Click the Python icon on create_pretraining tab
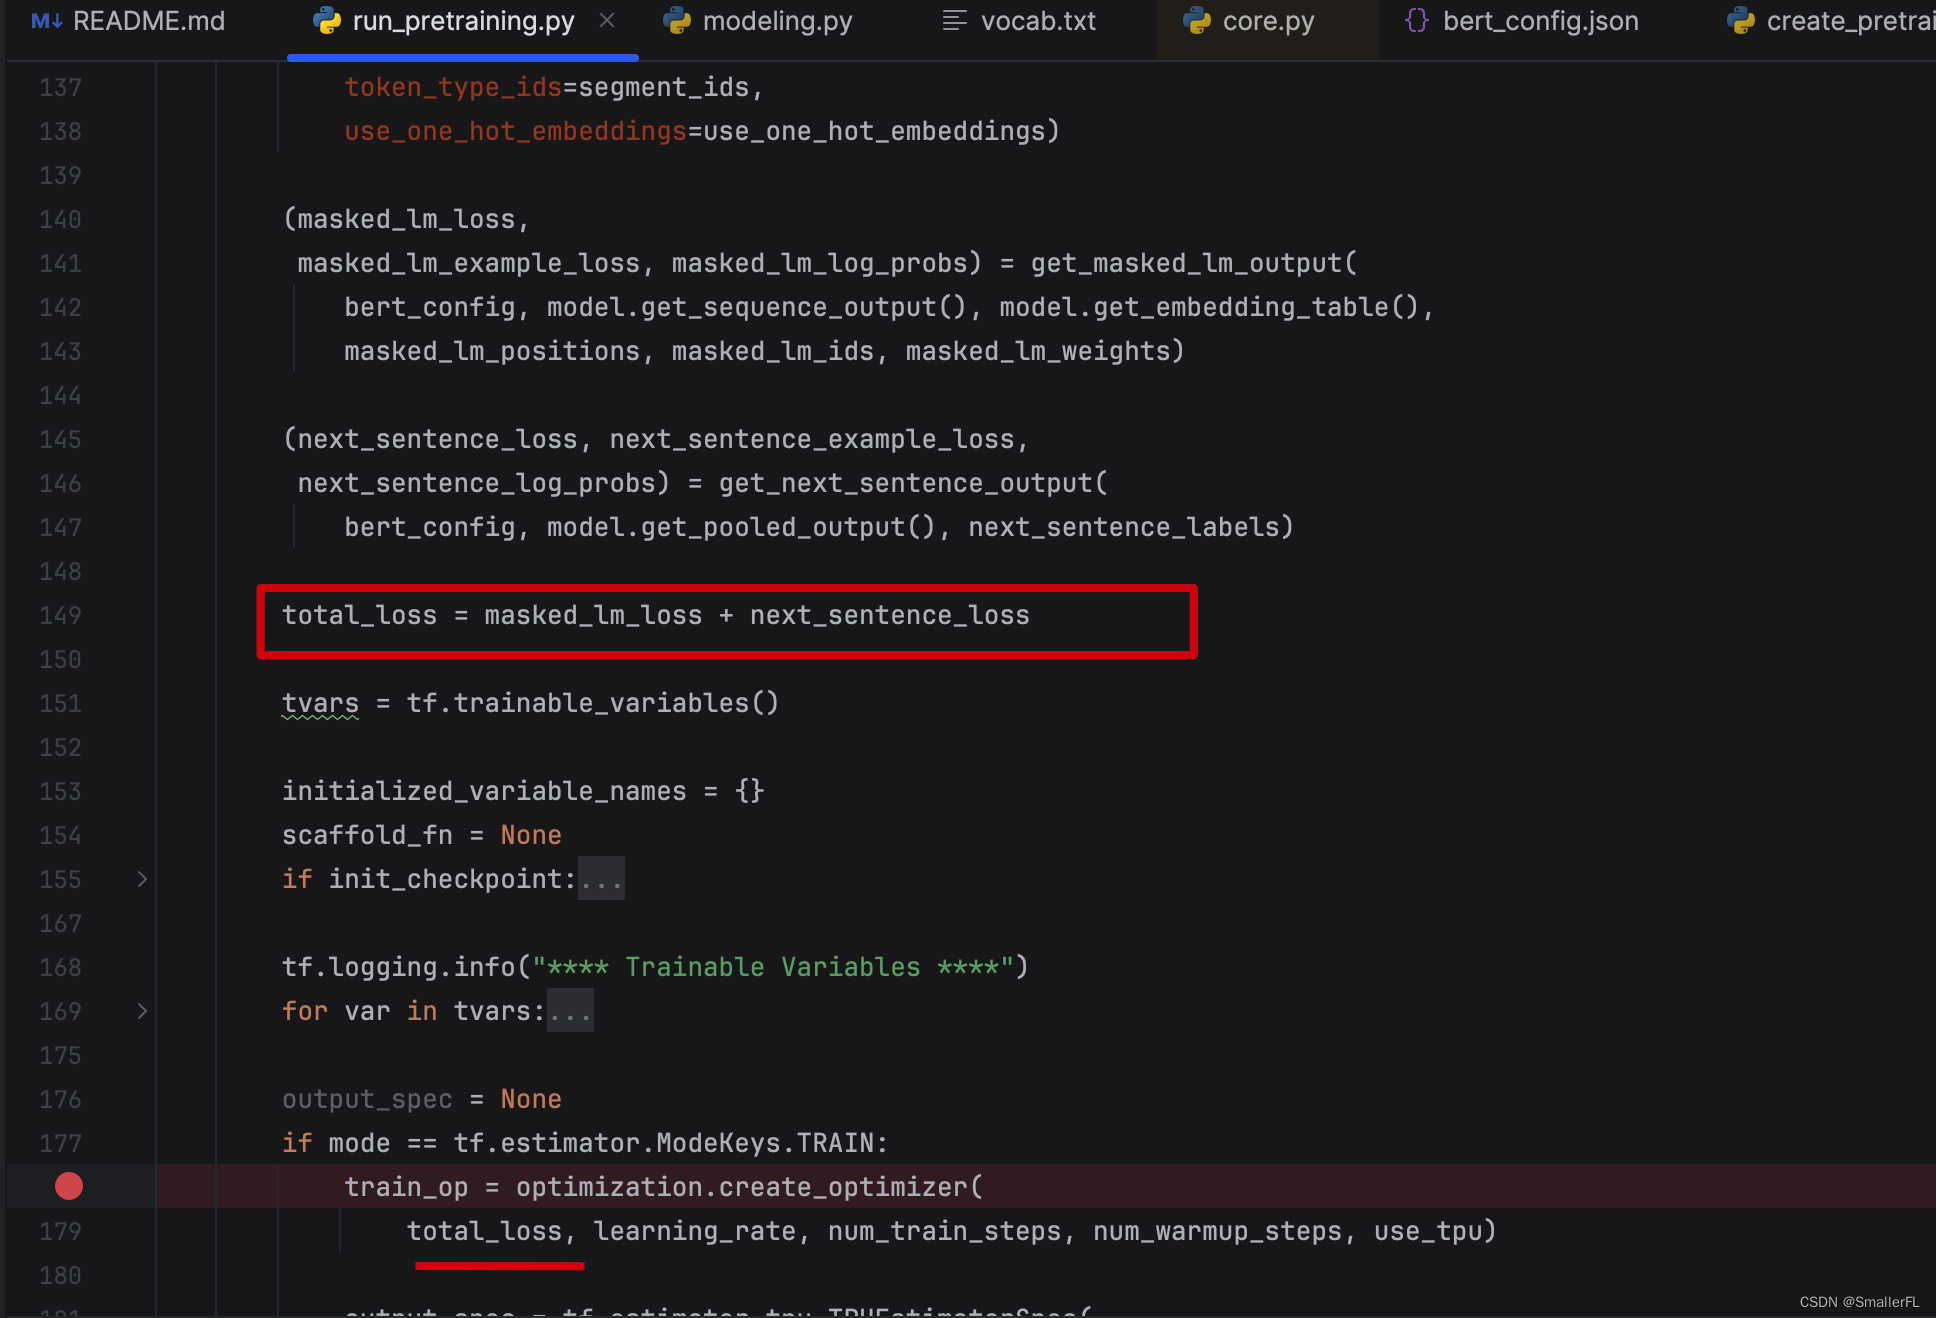The image size is (1936, 1318). click(1741, 21)
